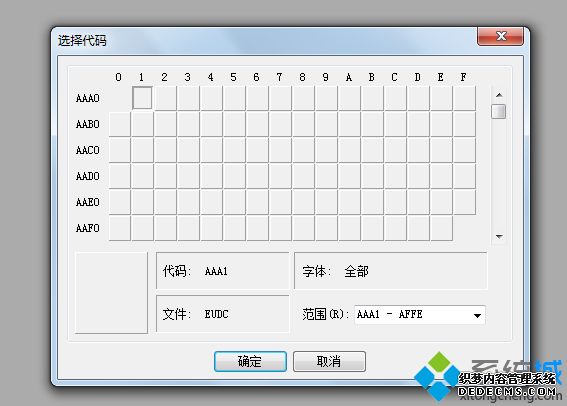The image size is (567, 406).
Task: Select cell in row AAD0 column 3
Action: (x=188, y=176)
